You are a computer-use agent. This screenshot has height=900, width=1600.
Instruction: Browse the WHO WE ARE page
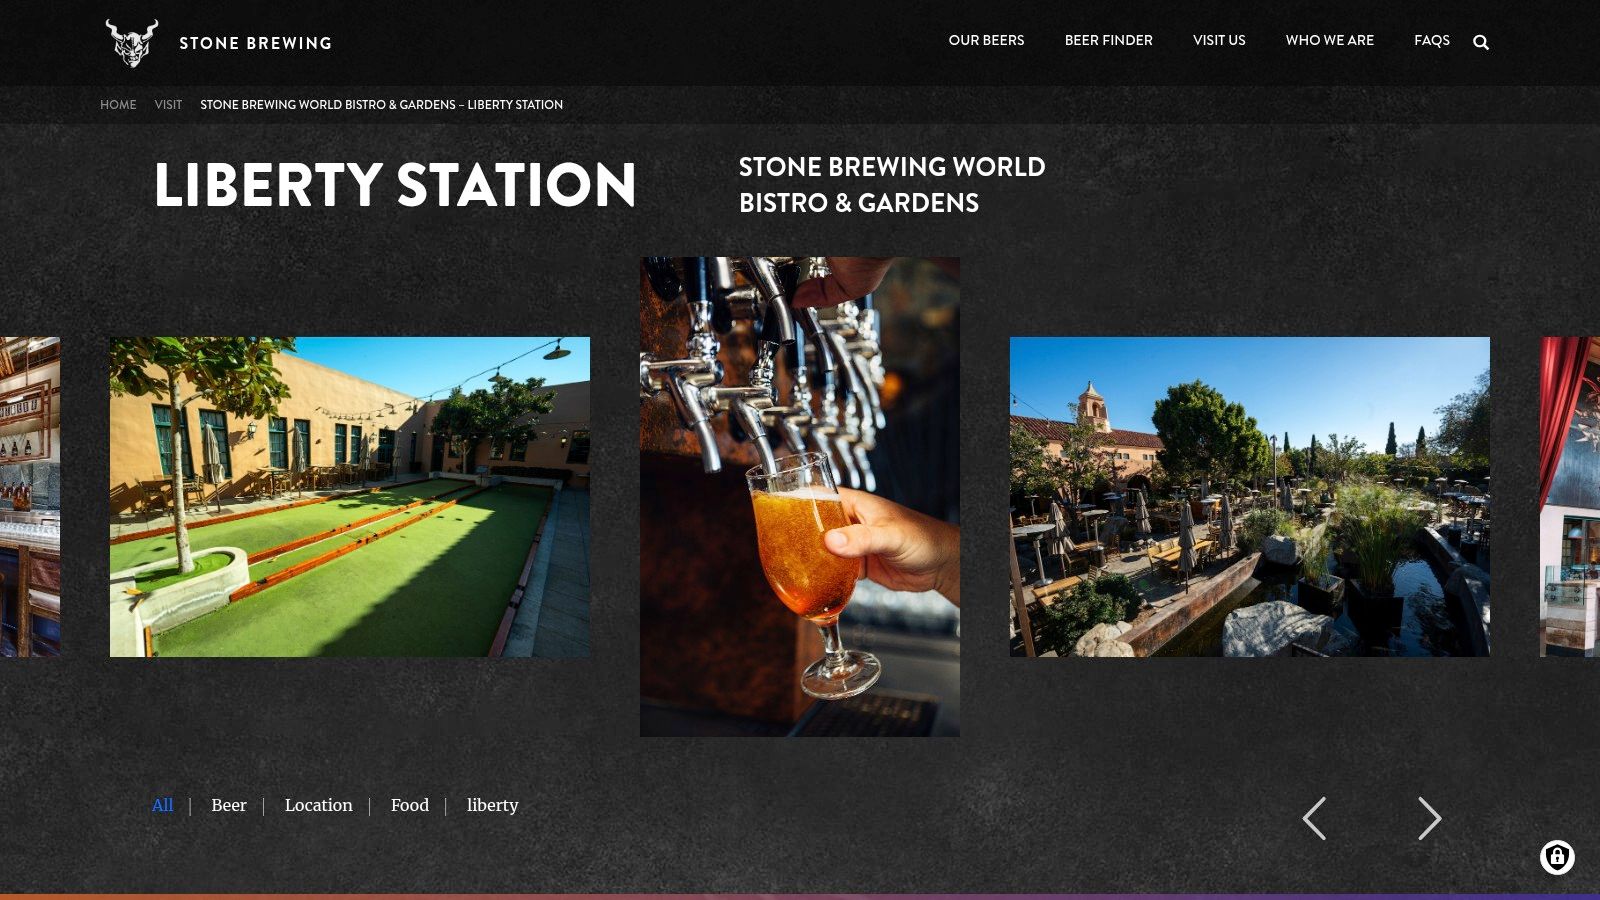tap(1330, 40)
